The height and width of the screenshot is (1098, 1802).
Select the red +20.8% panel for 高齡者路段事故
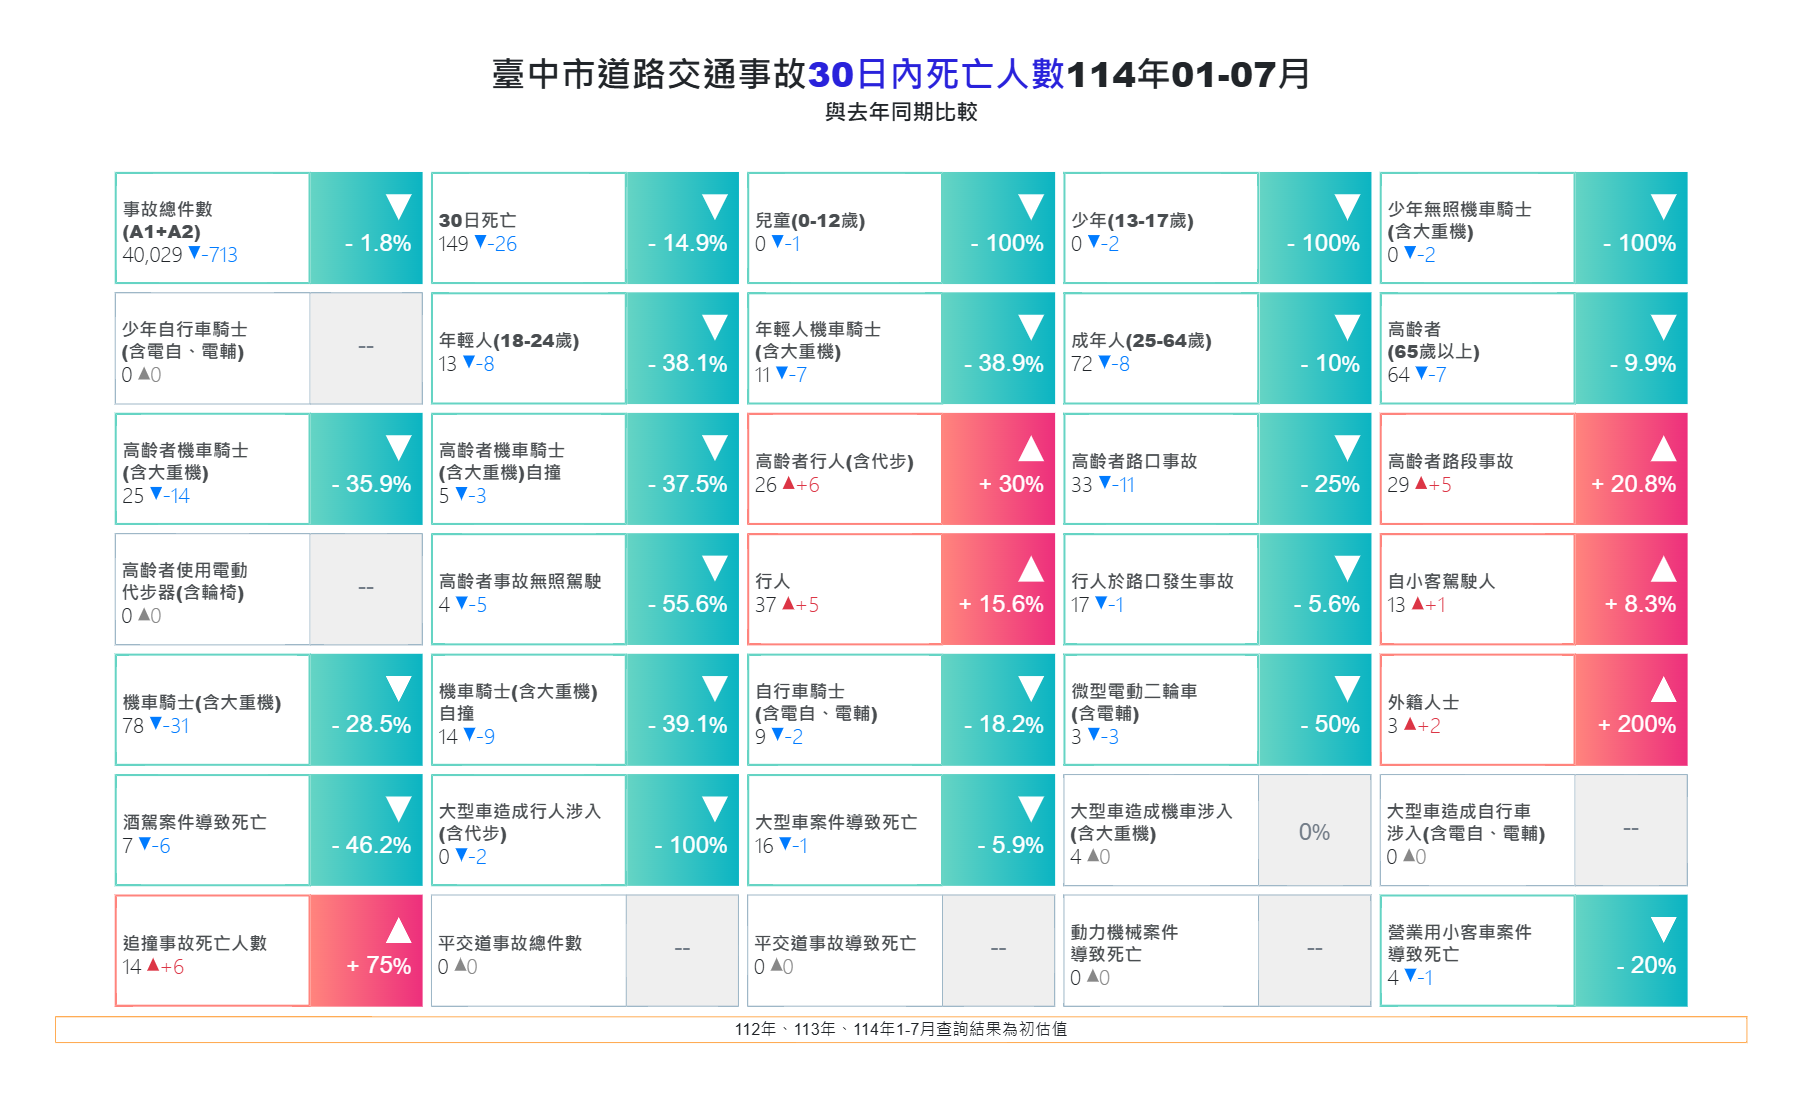[x=1630, y=470]
